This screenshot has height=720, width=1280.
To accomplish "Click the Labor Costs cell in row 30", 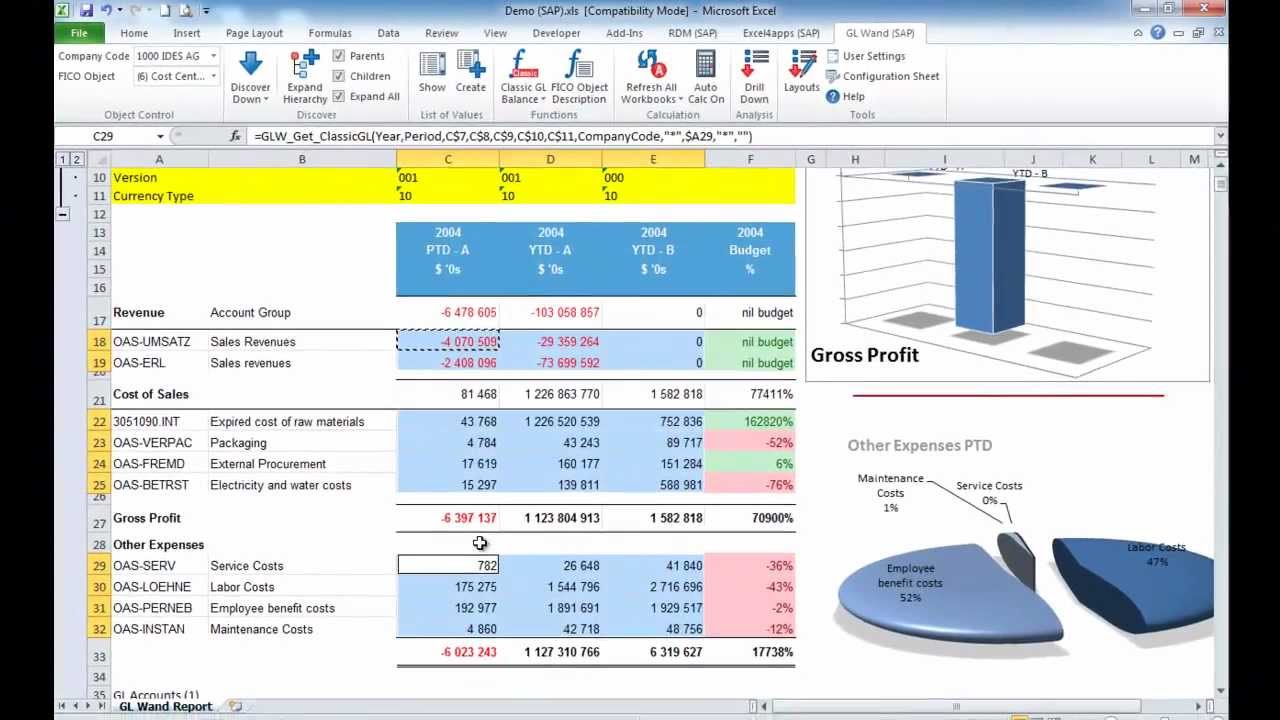I will 302,587.
